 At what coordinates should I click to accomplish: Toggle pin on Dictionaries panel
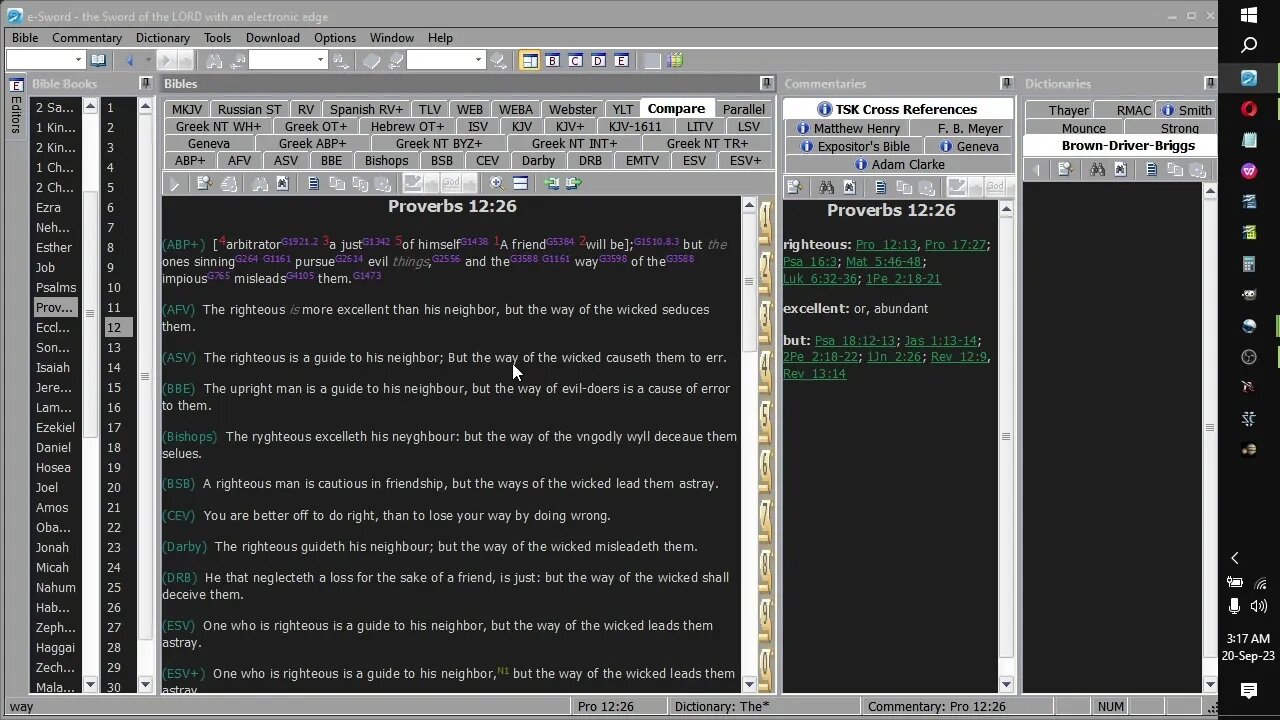[1209, 83]
